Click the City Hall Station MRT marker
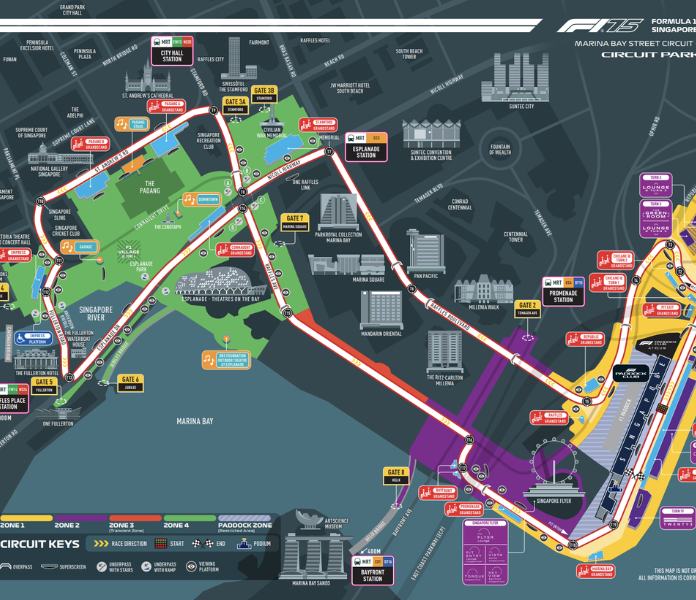Screen dimensions: 696x600 [172, 51]
